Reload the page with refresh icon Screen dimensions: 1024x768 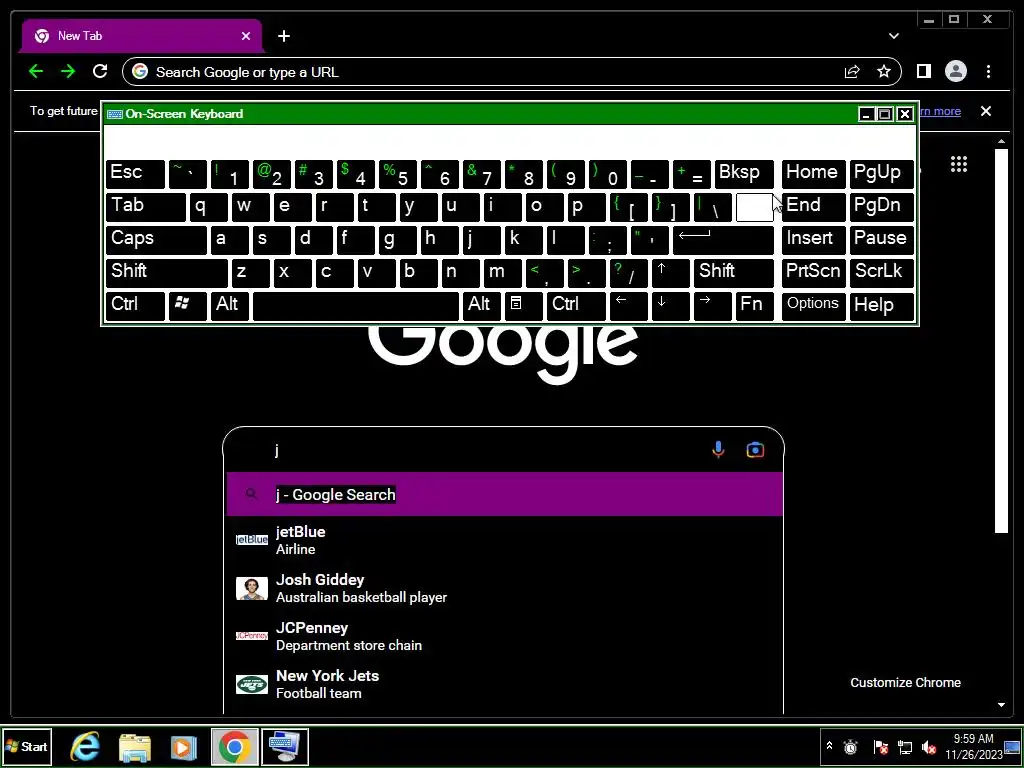[100, 71]
